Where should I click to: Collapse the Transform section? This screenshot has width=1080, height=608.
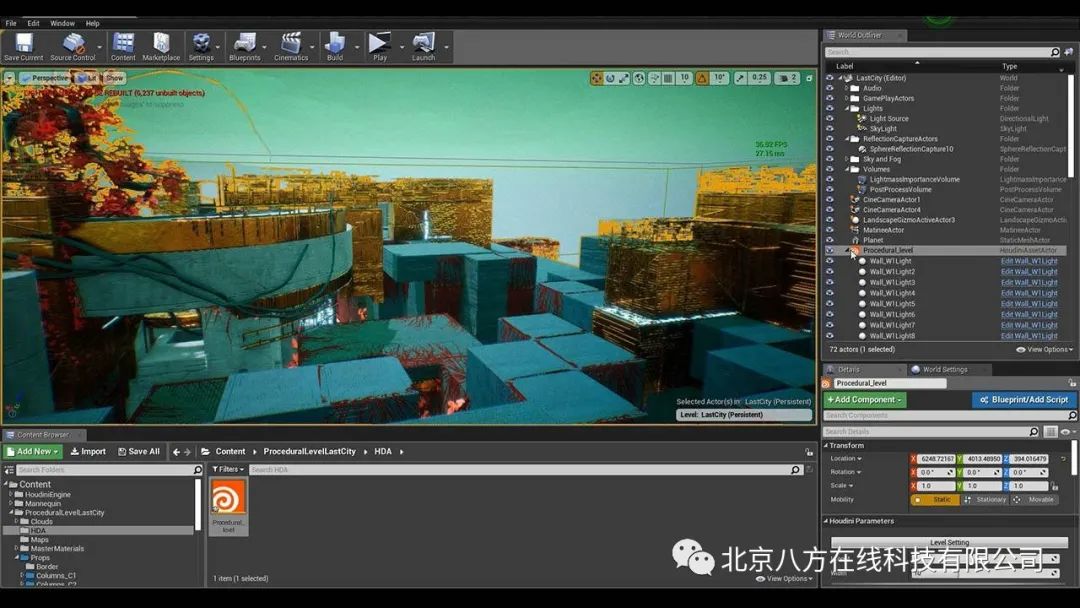pos(826,445)
